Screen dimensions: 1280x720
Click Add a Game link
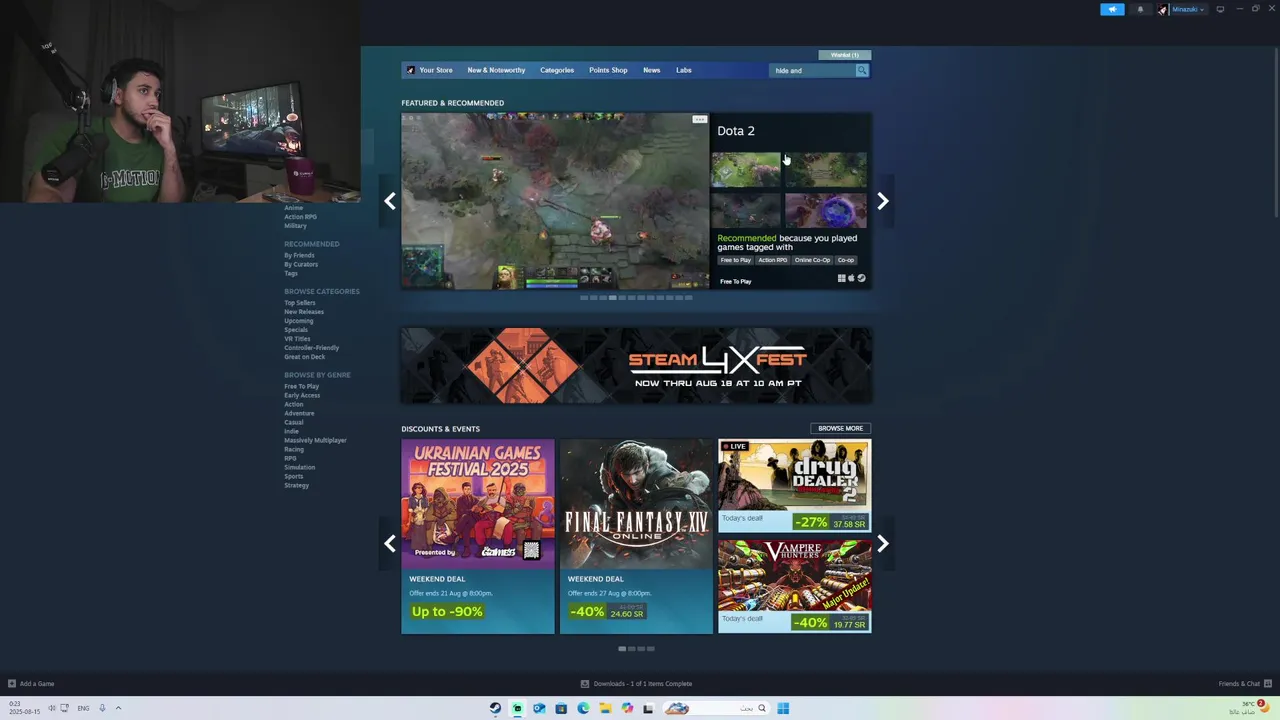37,684
